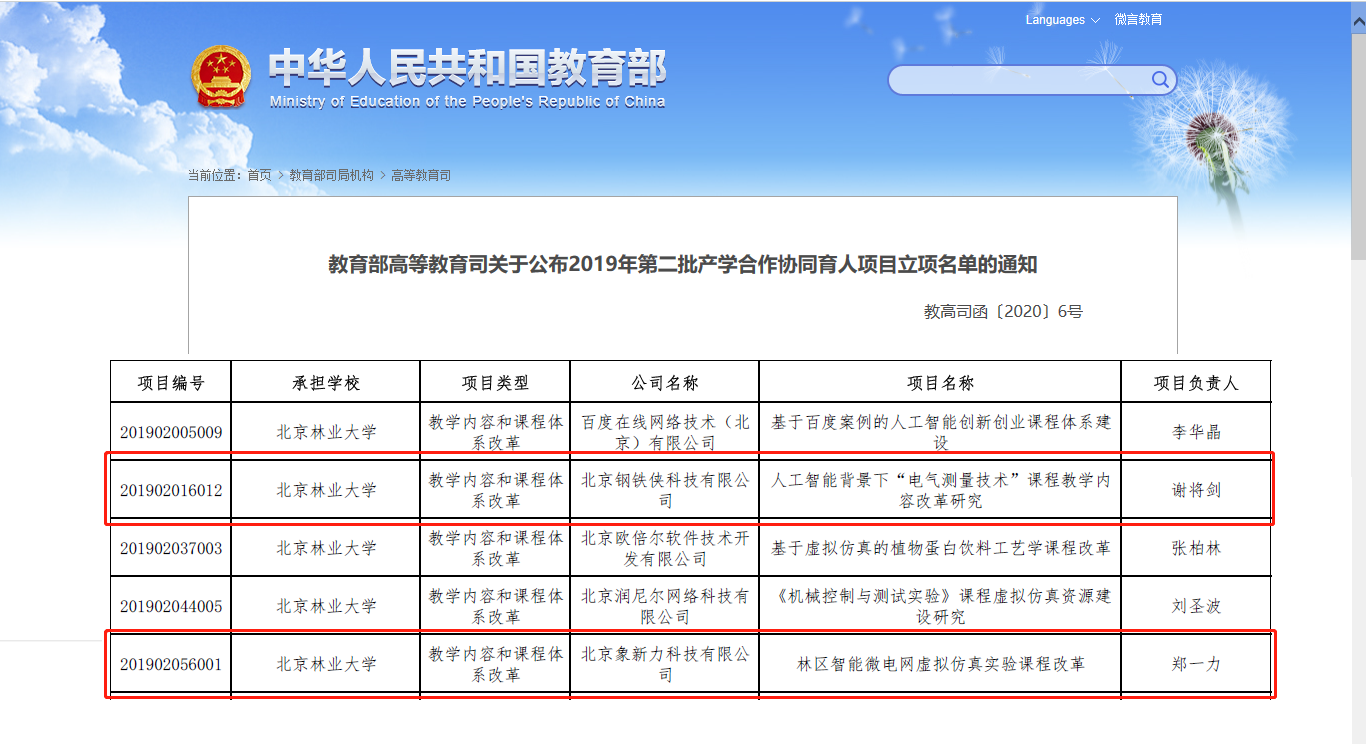Click the 项目编号 column header
1366x744 pixels.
tap(171, 383)
